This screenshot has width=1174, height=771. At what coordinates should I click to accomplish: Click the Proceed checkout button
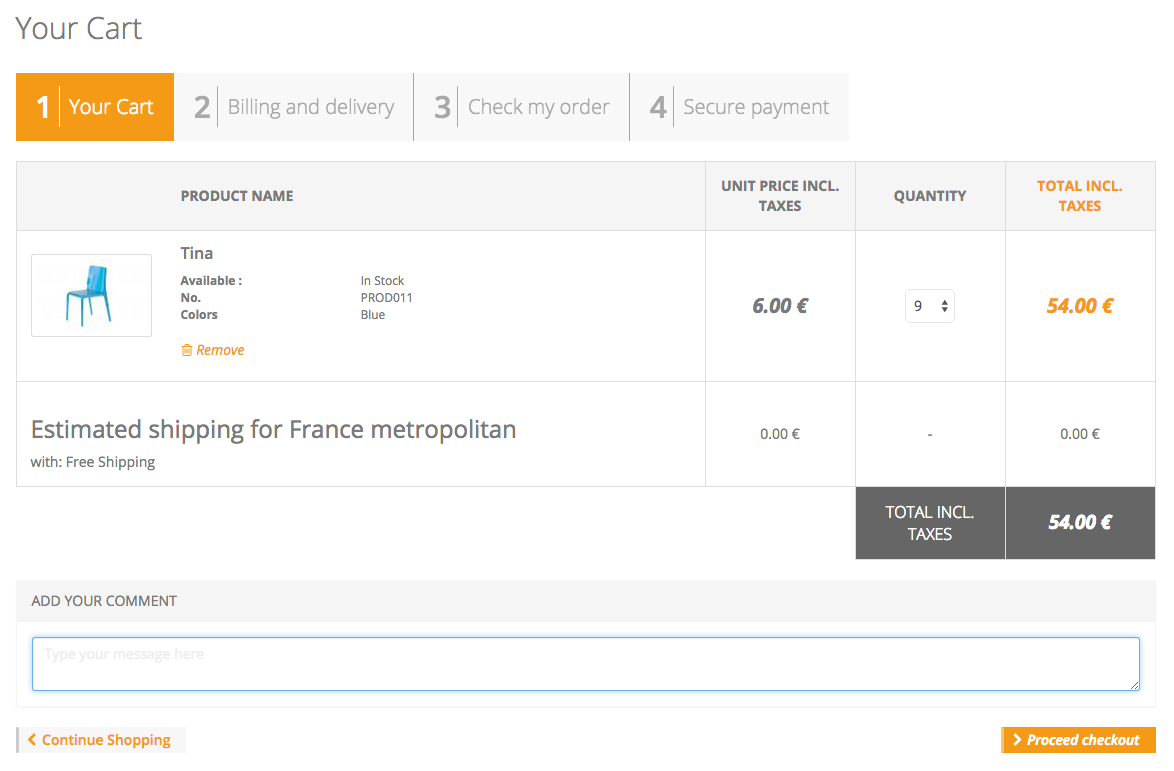point(1078,740)
